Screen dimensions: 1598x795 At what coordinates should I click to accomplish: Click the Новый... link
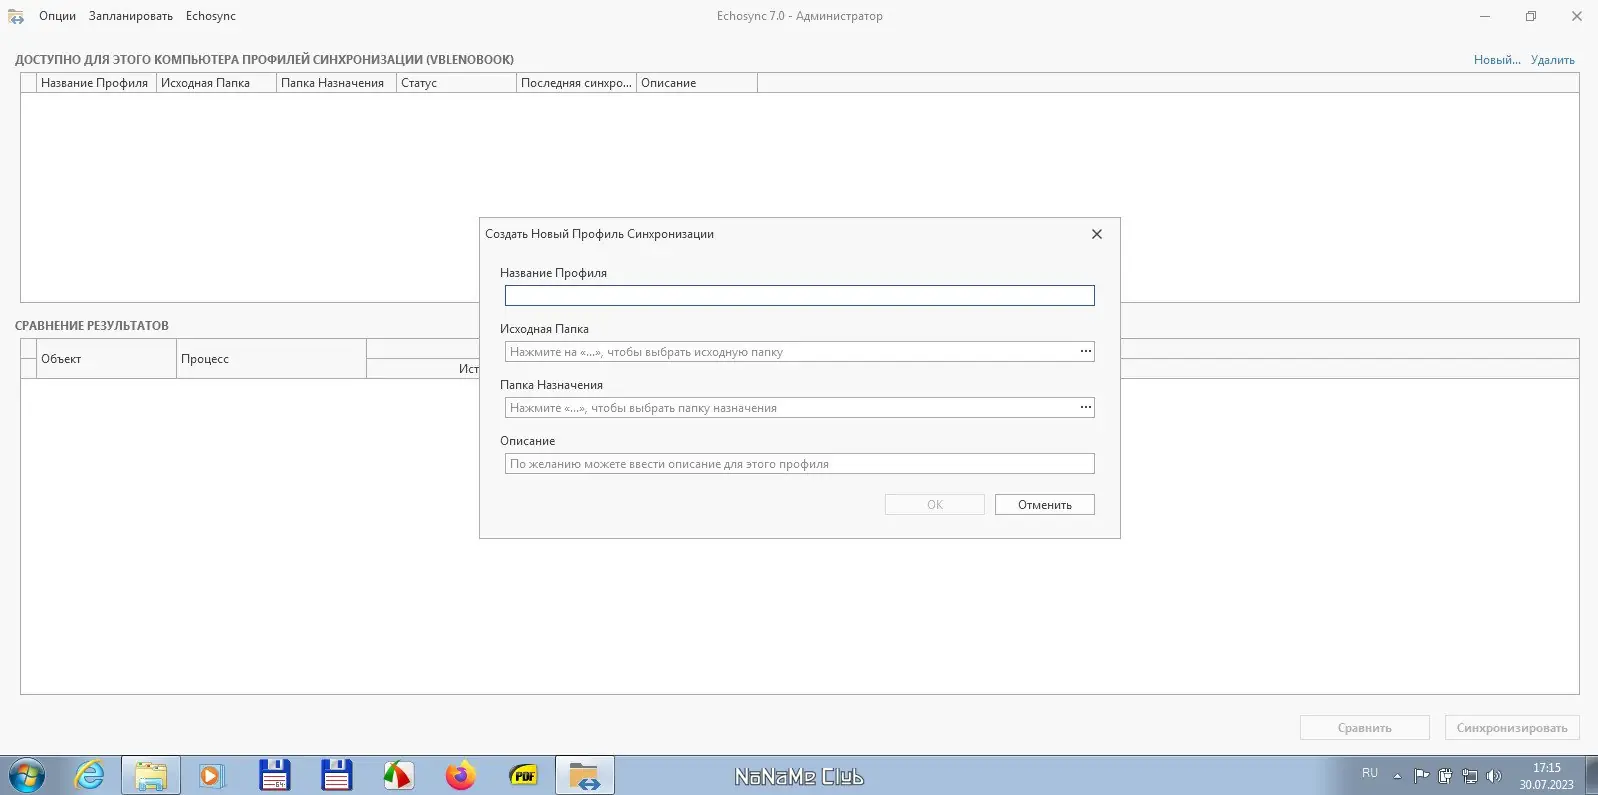(x=1497, y=60)
